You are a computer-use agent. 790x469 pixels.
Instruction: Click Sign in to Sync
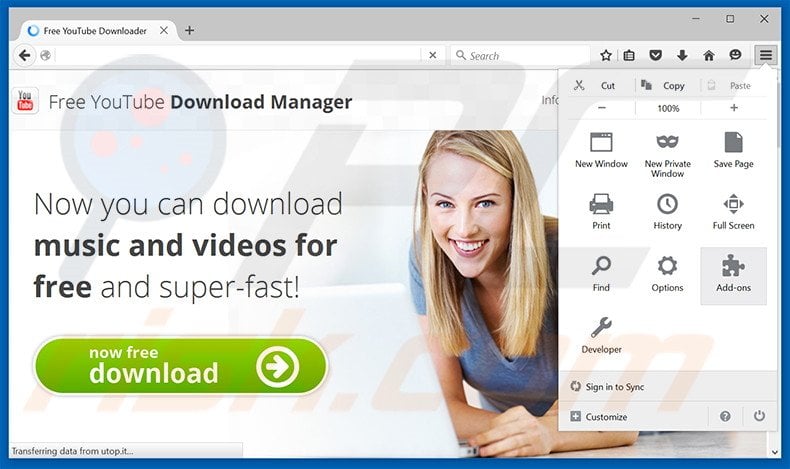(668, 387)
